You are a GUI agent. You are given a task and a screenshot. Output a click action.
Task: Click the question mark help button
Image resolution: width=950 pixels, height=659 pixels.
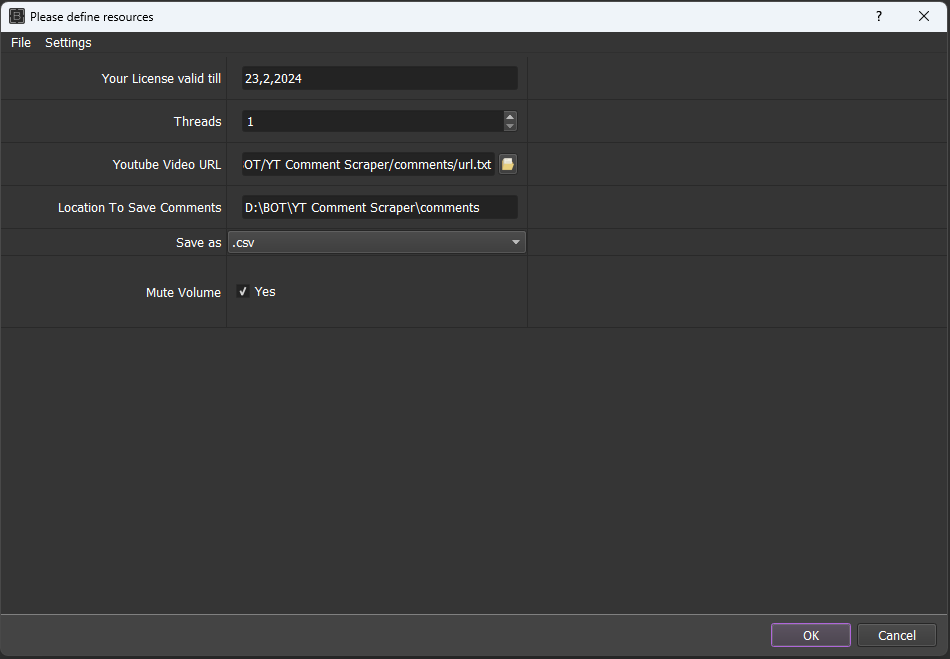click(x=879, y=16)
